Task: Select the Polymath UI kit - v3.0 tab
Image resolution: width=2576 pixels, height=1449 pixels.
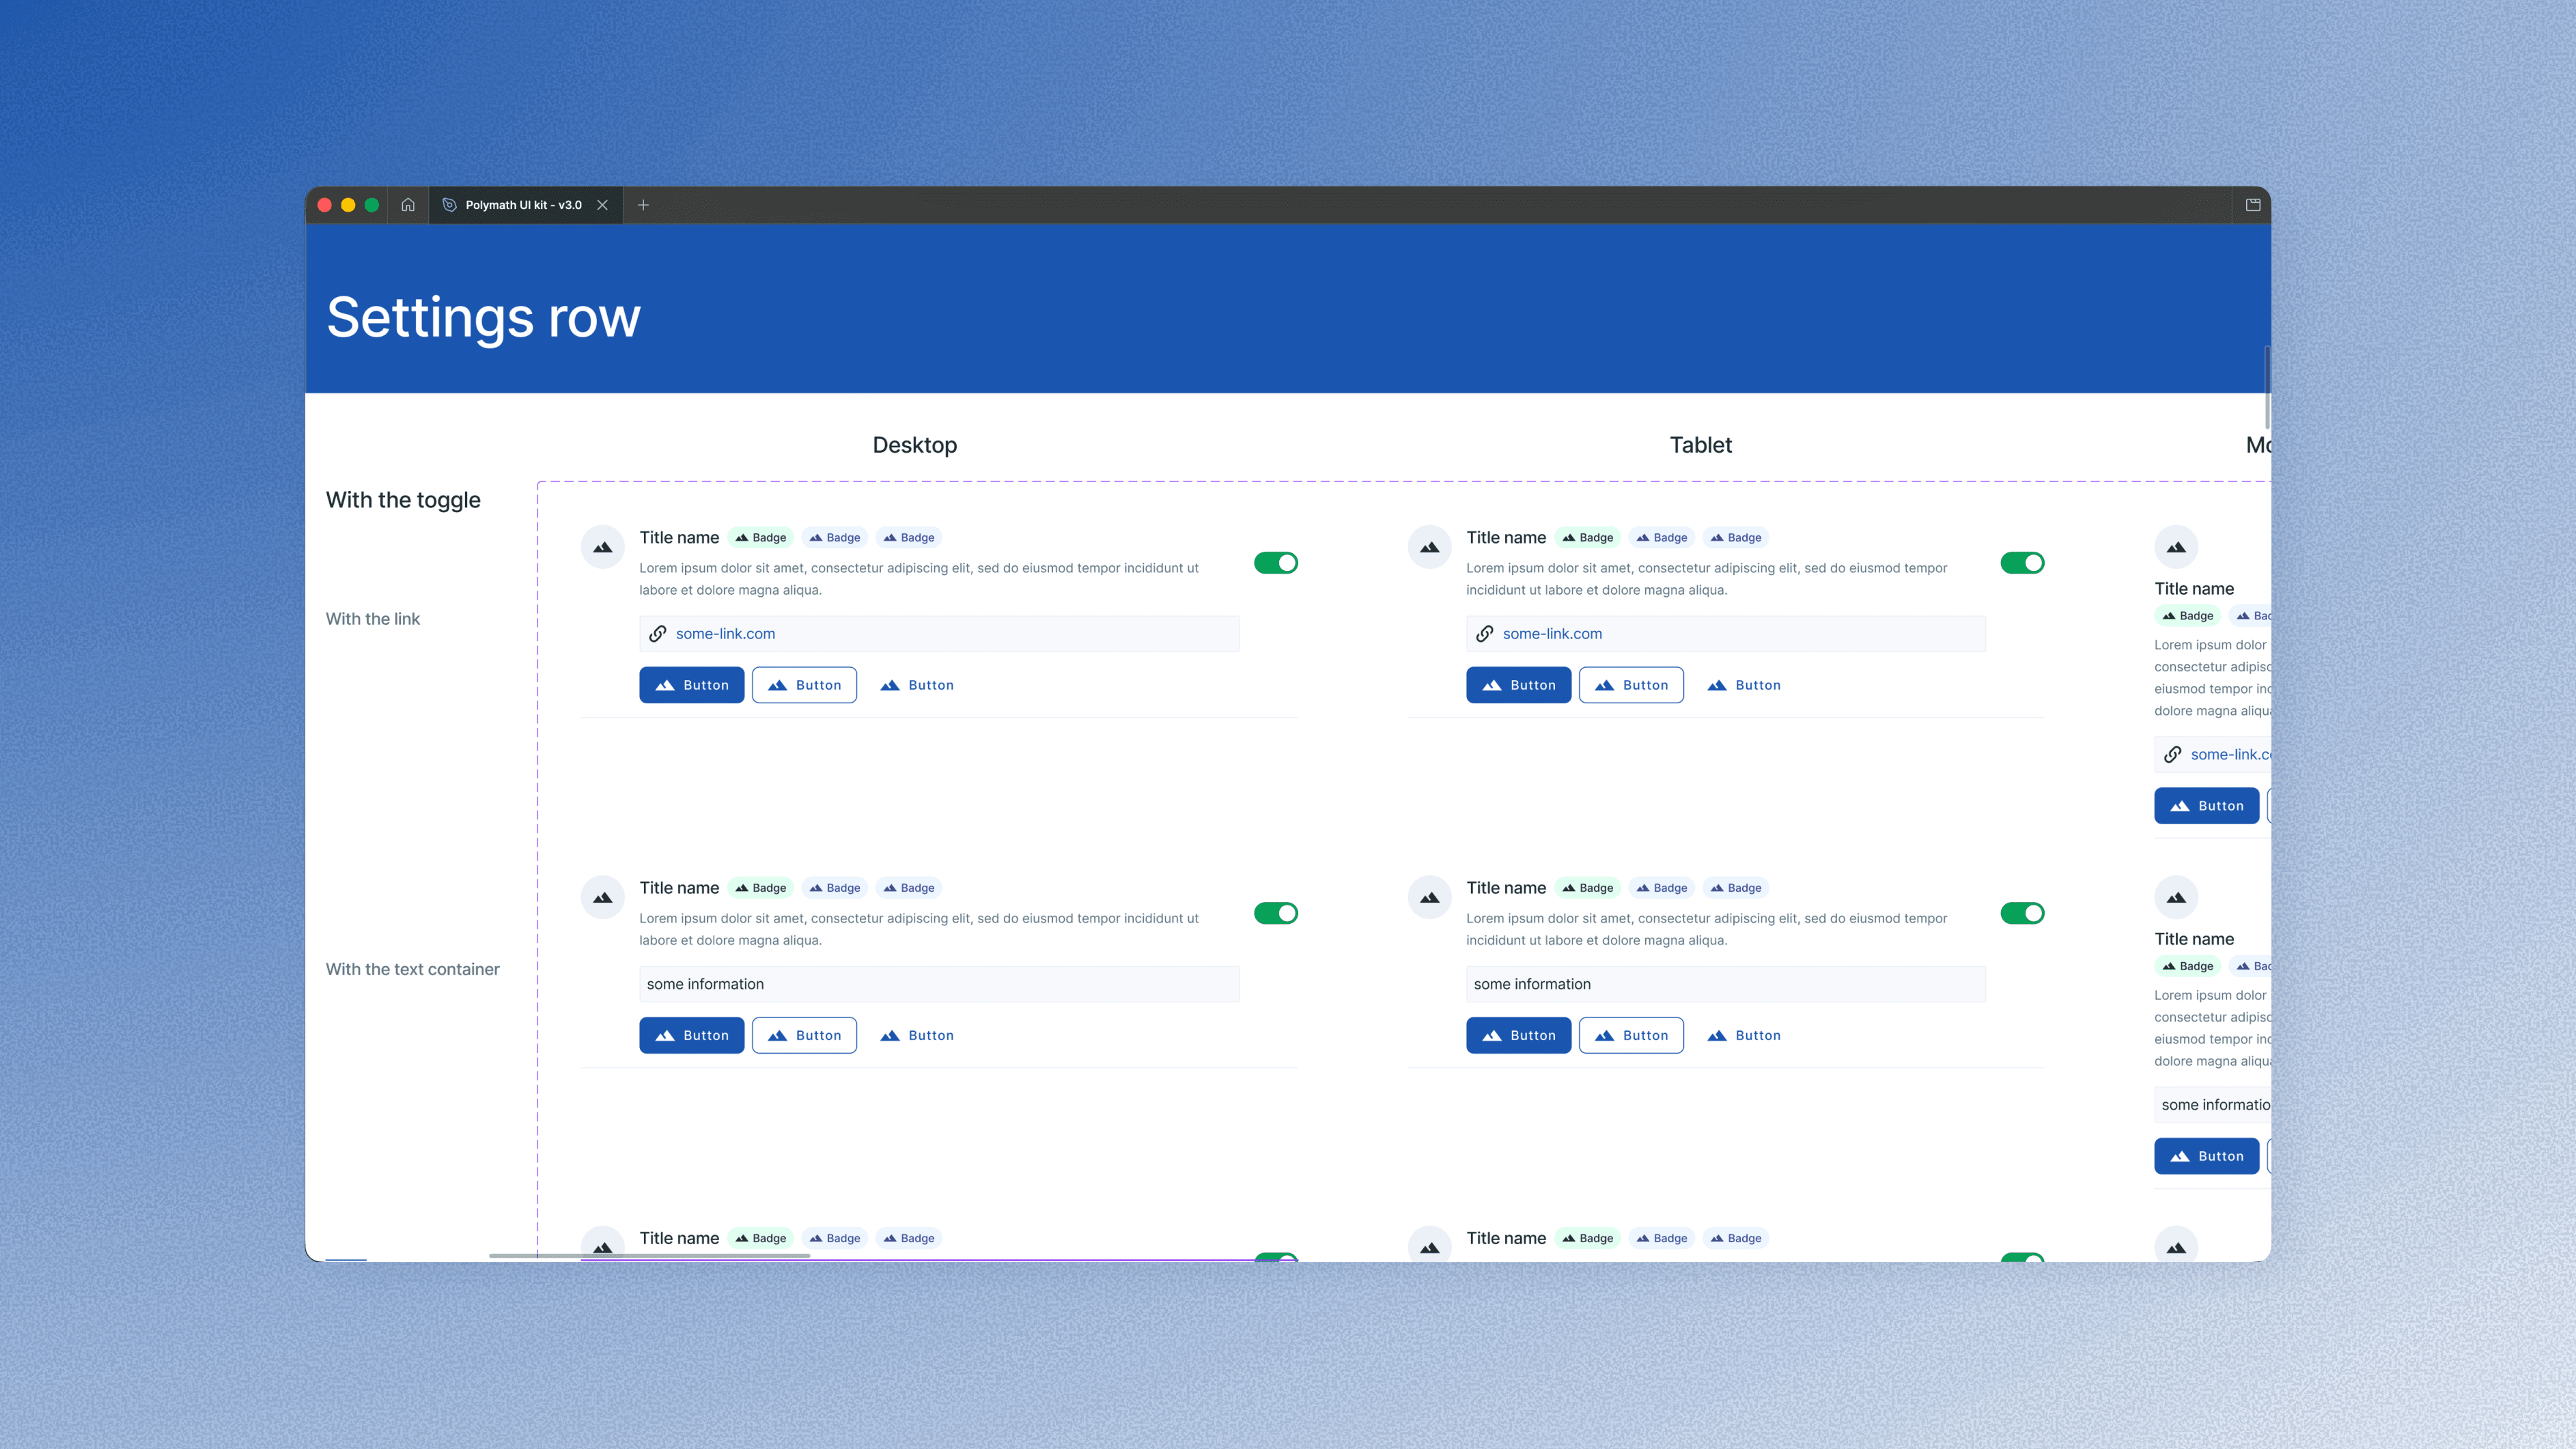Action: pyautogui.click(x=522, y=205)
